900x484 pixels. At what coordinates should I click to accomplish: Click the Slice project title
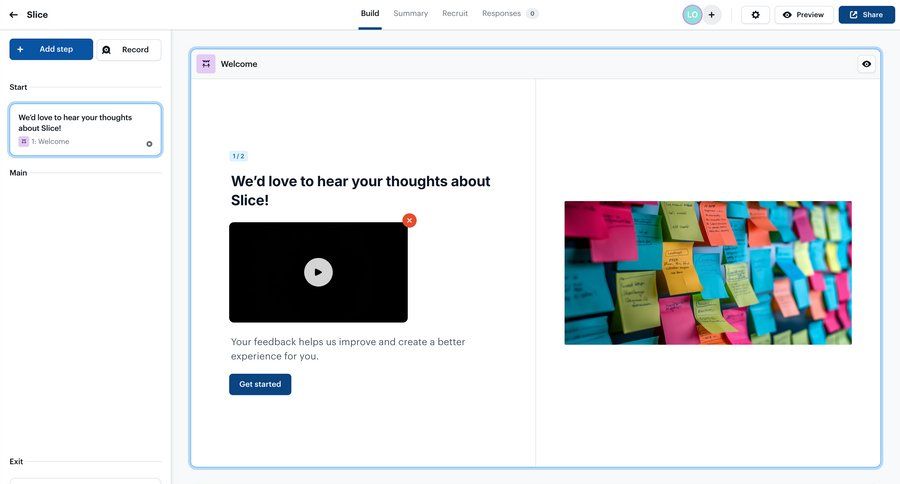coord(37,15)
